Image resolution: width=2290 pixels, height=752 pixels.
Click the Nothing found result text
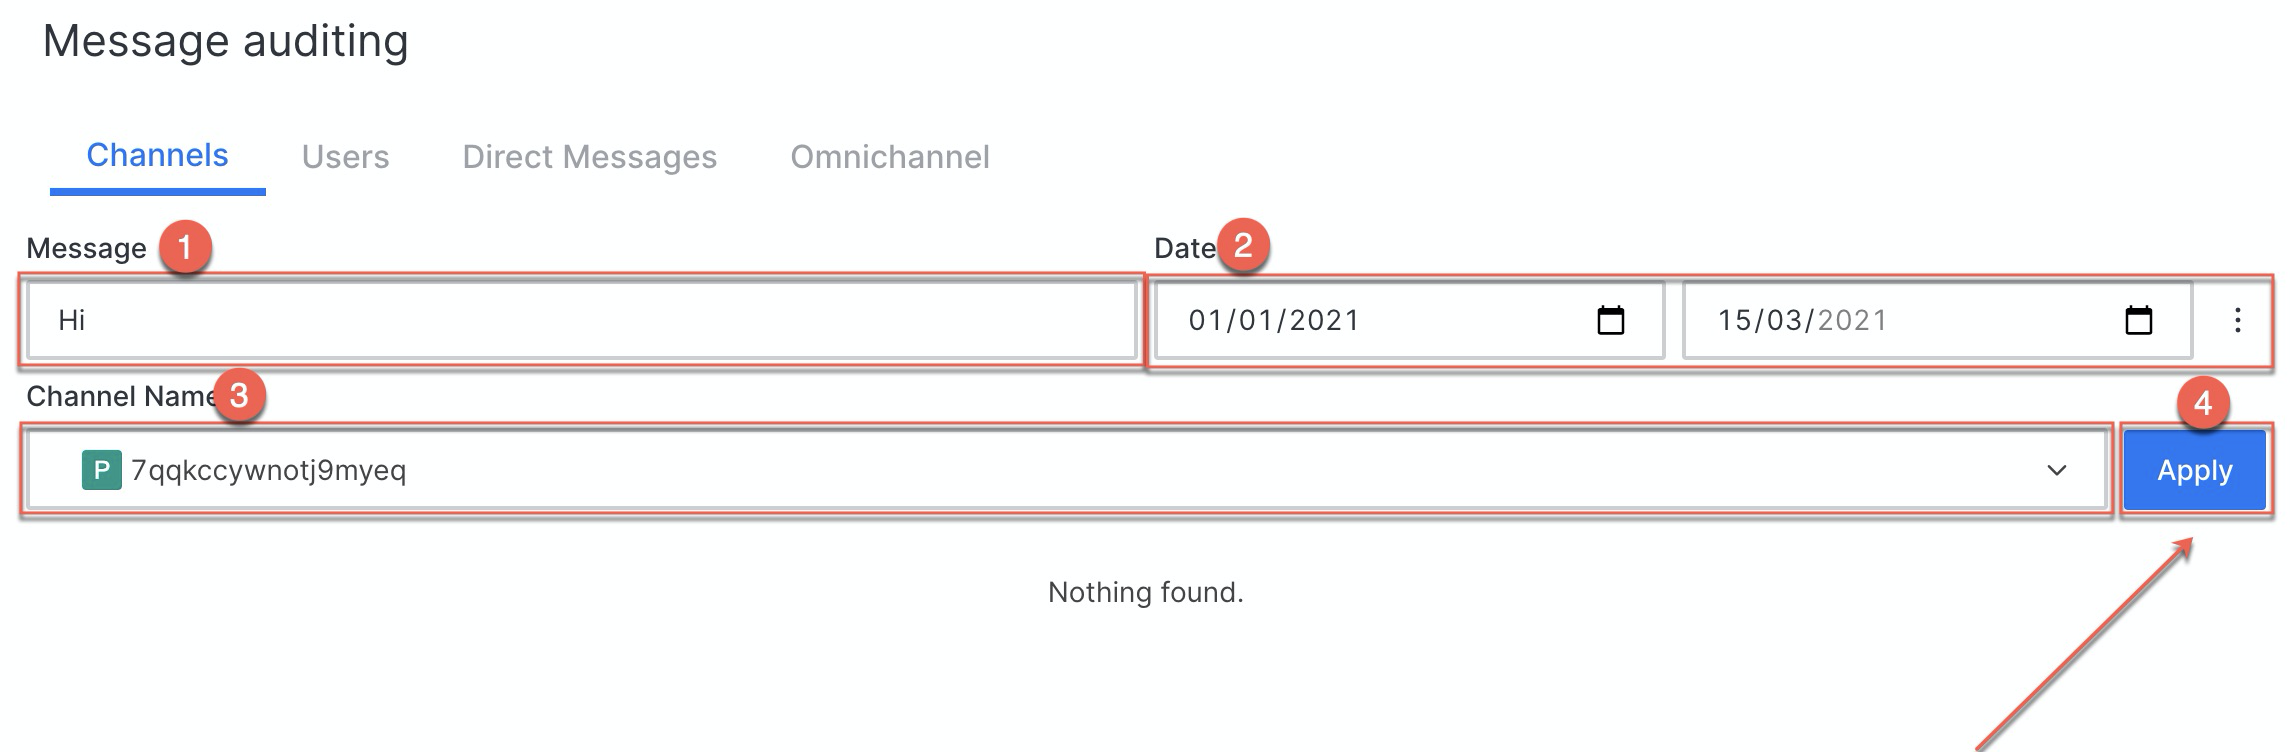pos(1145,592)
